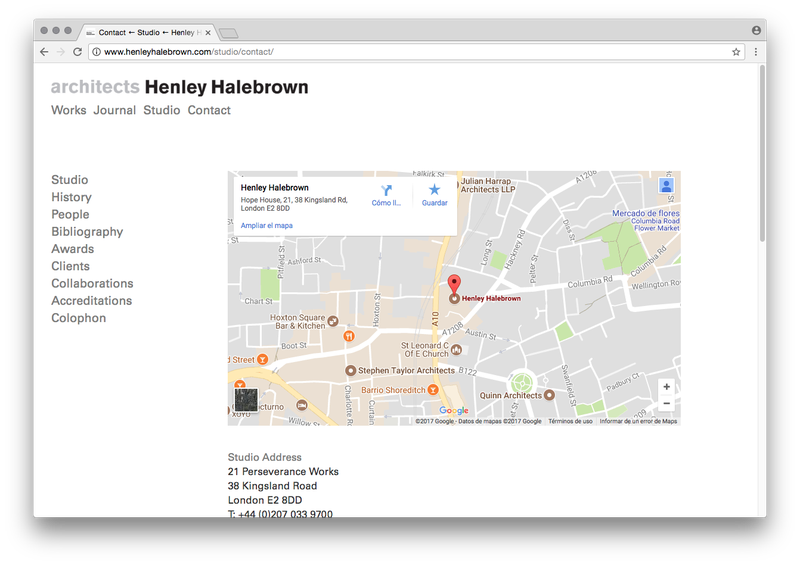Click the architects Henley Halebrown logo
This screenshot has width=800, height=565.
point(180,87)
